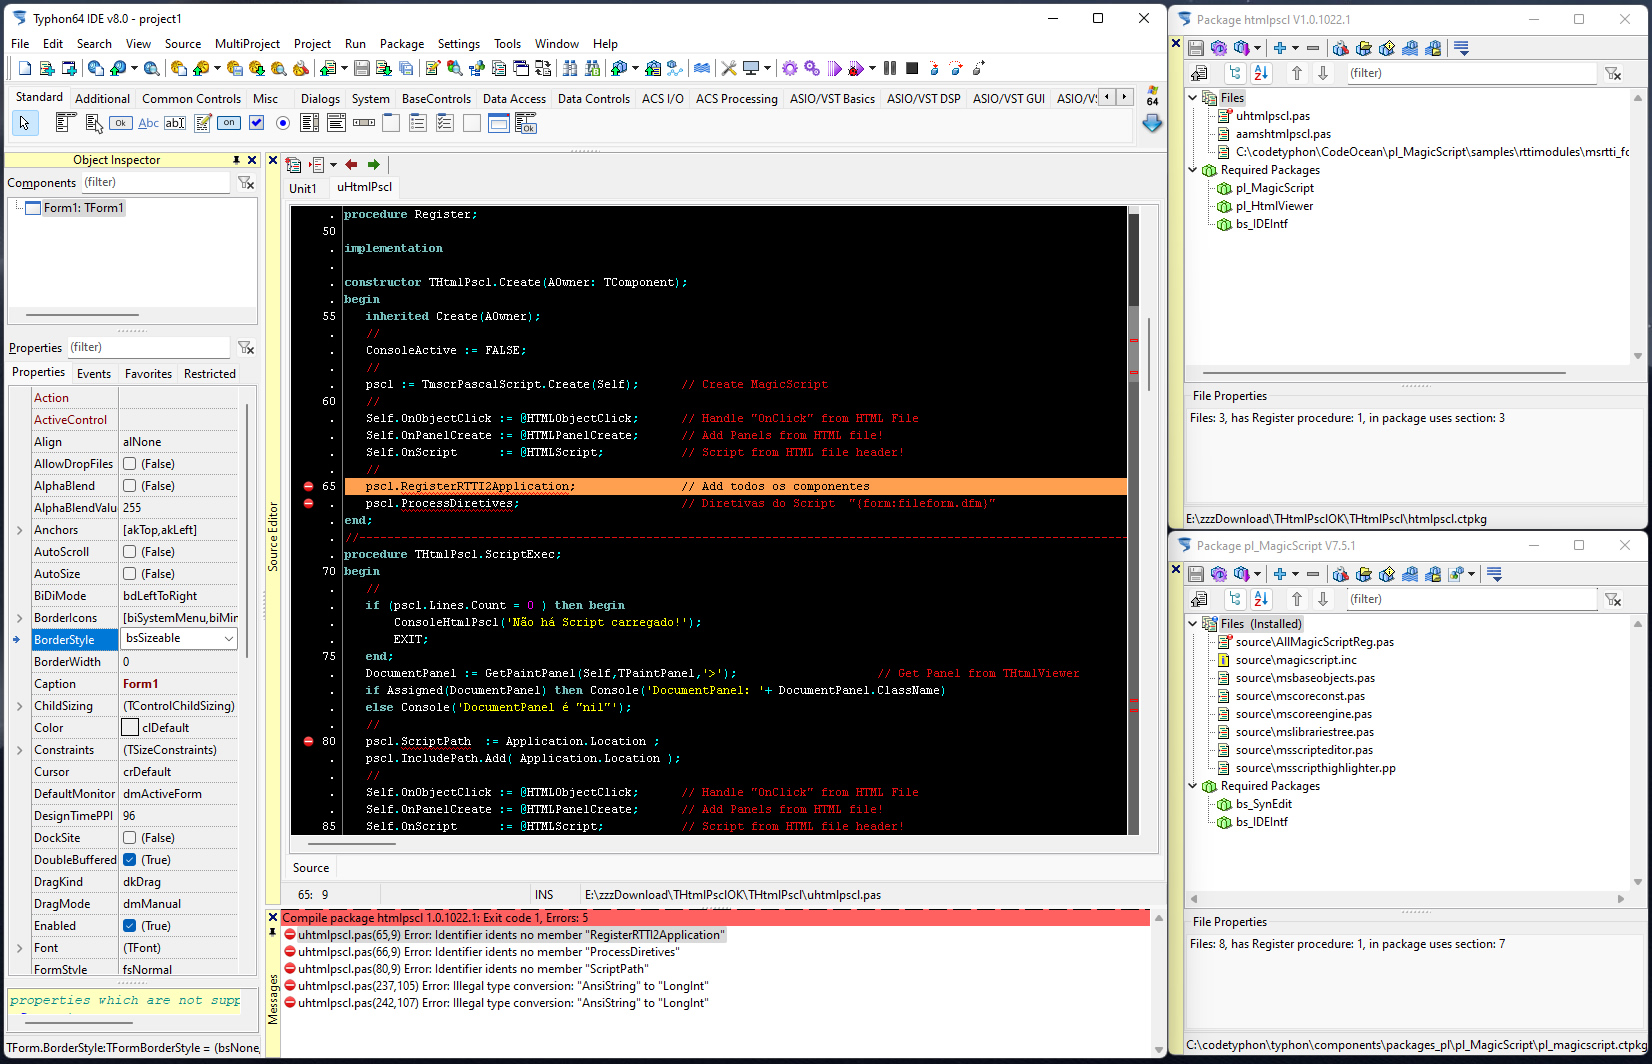The image size is (1652, 1064).
Task: Click blue plus Add icon in htmlpscl package
Action: pos(1279,47)
